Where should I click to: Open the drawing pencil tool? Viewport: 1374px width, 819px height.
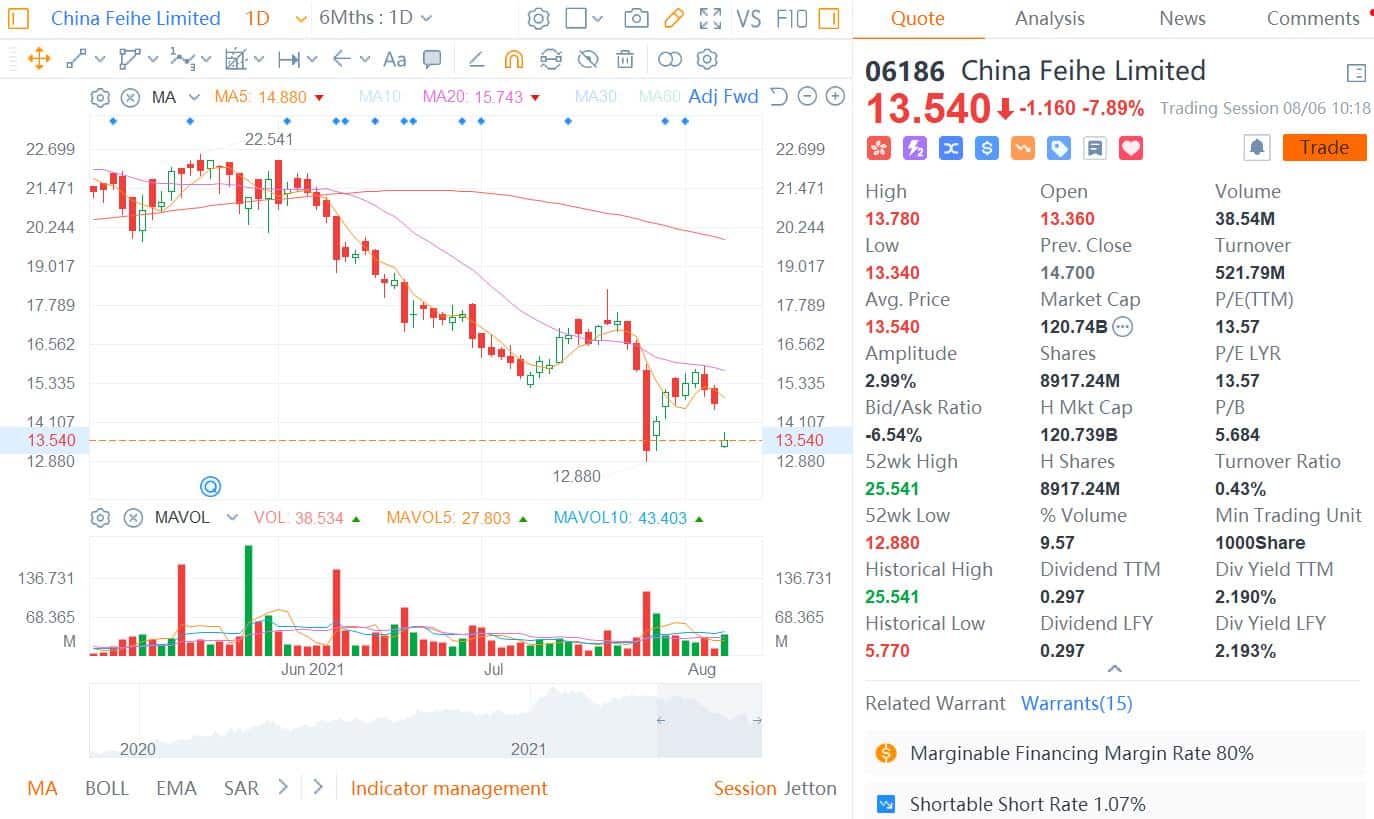pos(672,18)
